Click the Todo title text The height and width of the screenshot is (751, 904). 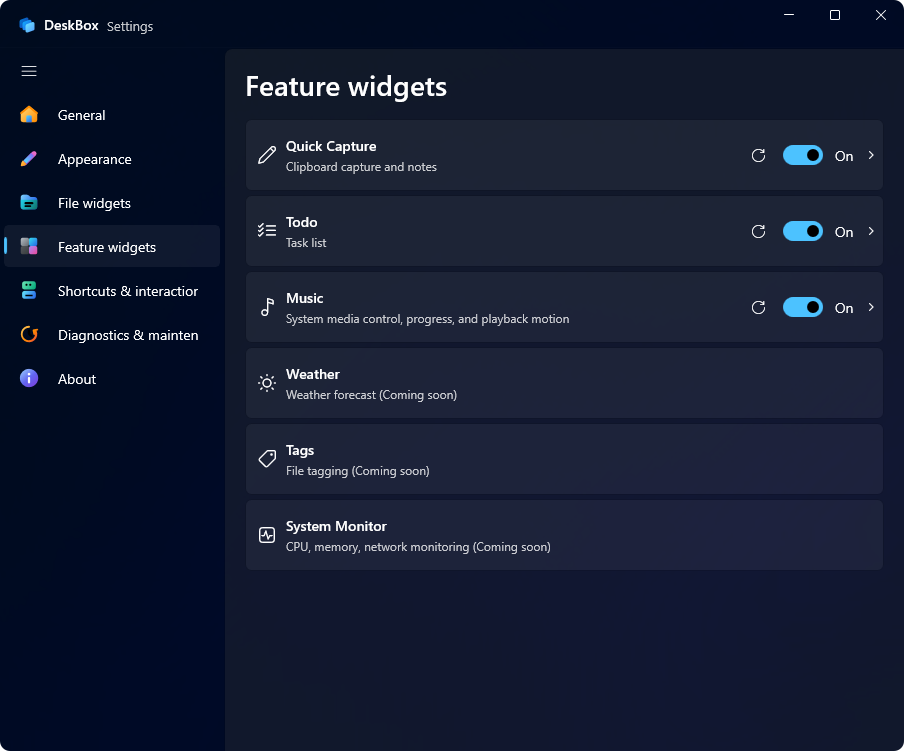302,222
